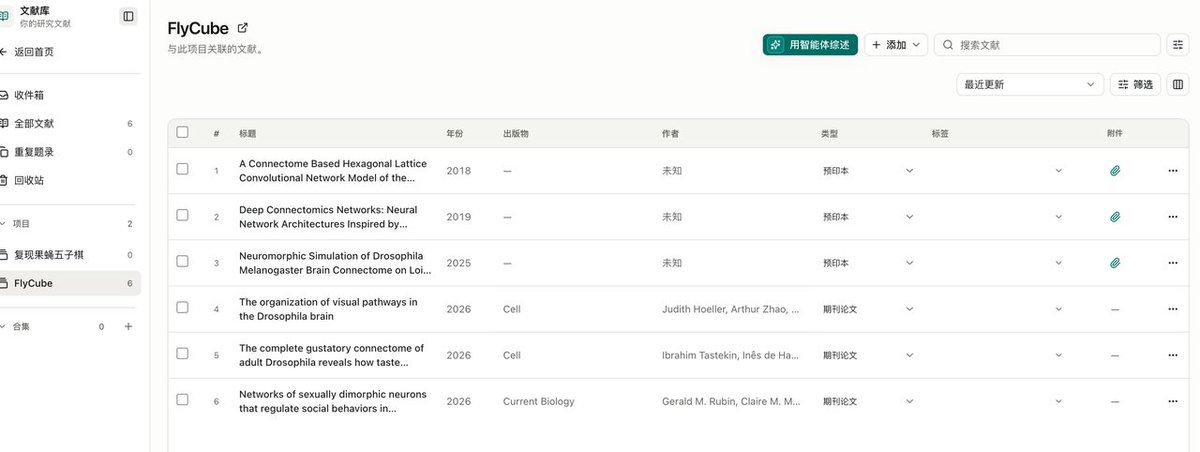This screenshot has width=1200, height=452.
Task: Click the magnifier icon in search box
Action: click(x=947, y=45)
